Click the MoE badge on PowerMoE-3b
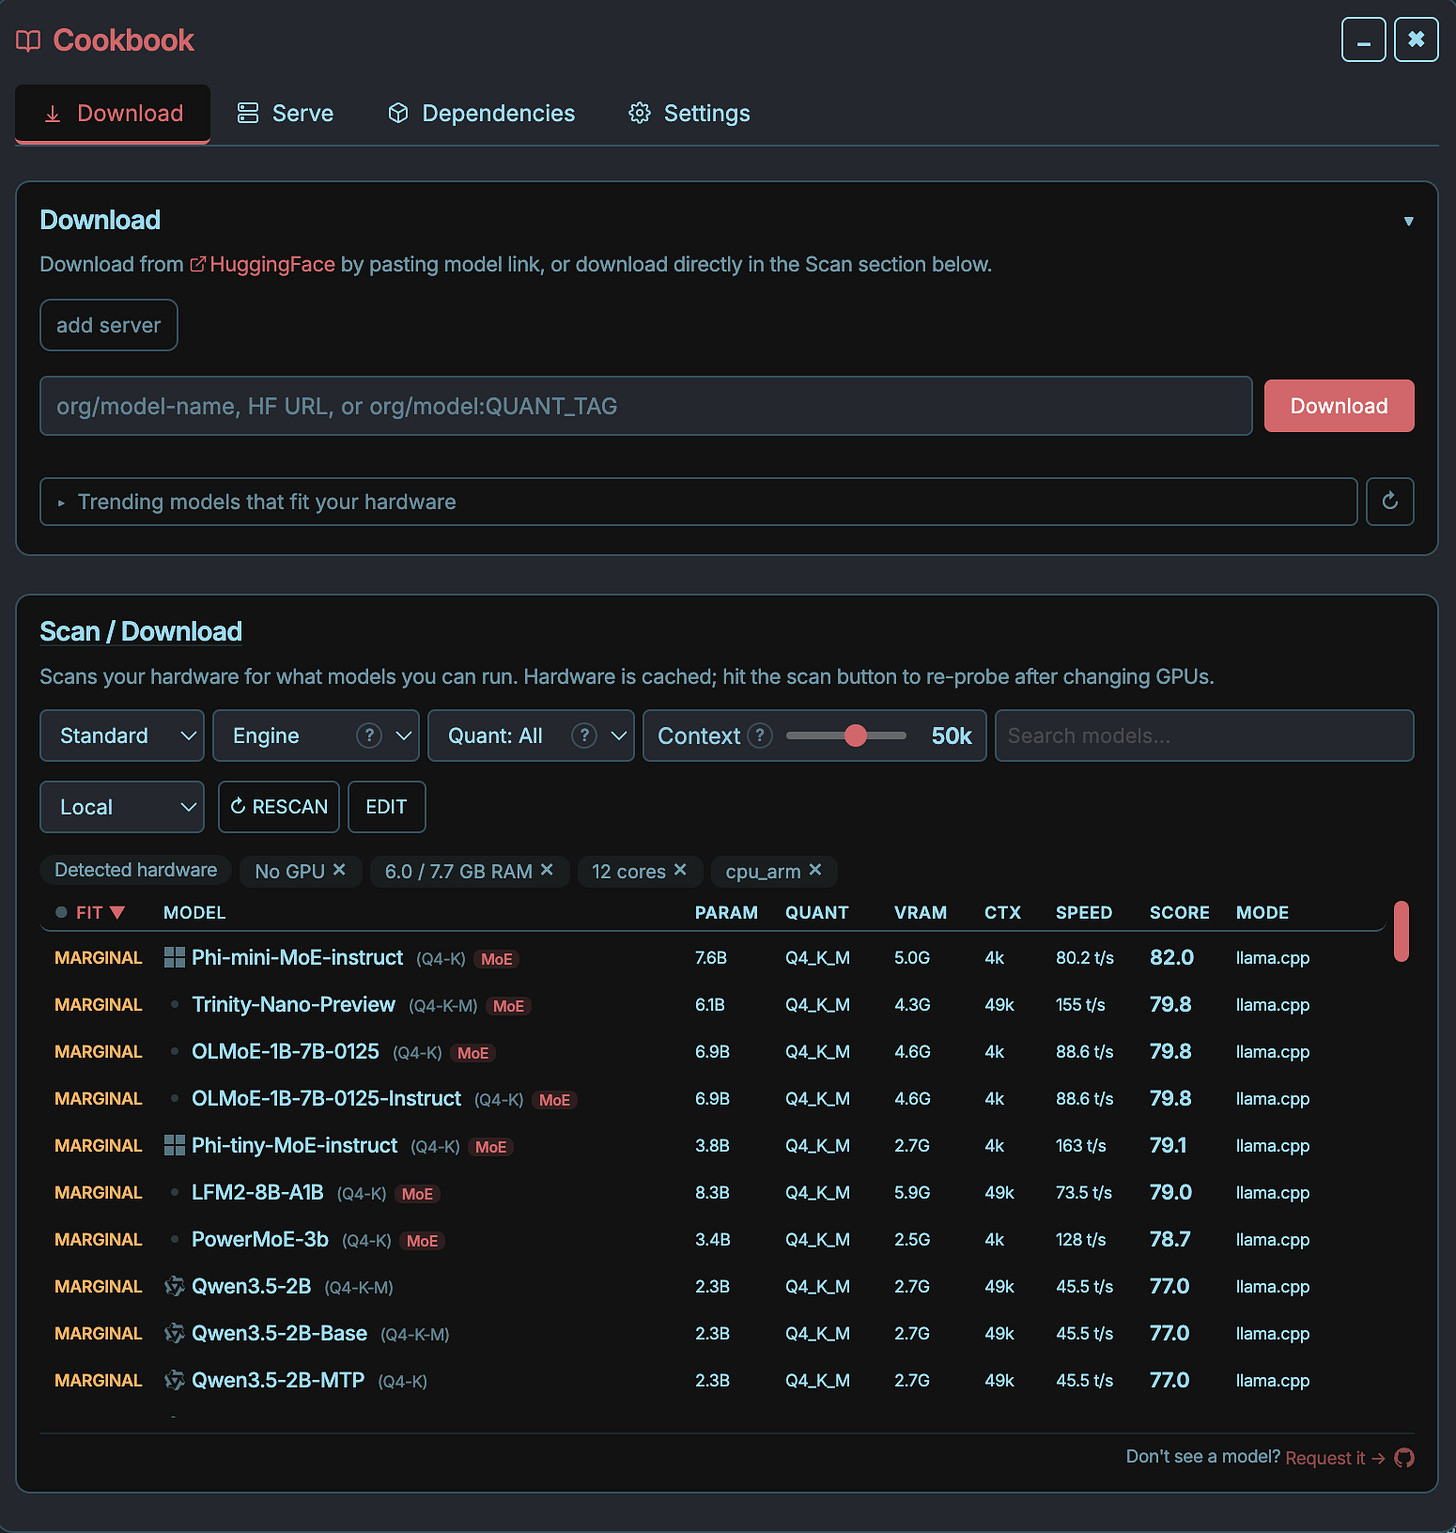 422,1241
